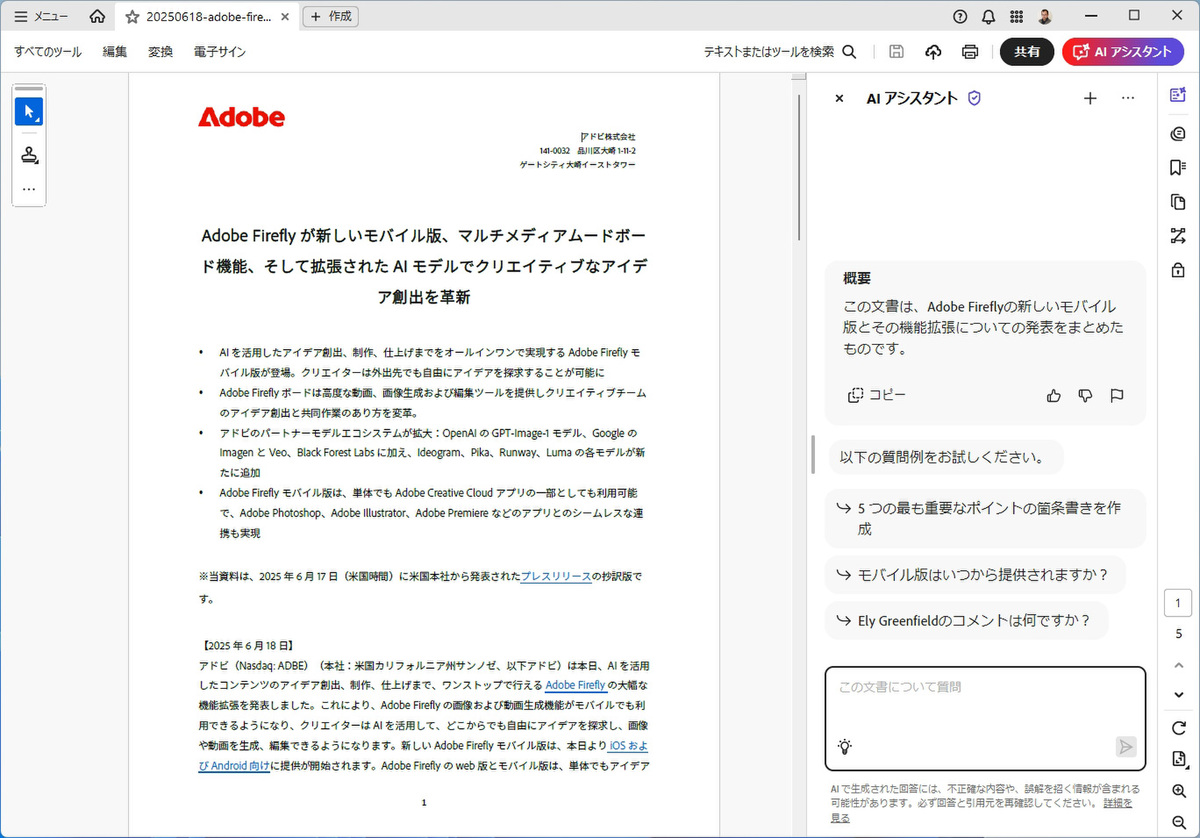This screenshot has width=1200, height=838.
Task: Click the thumbs down feedback icon
Action: pos(1085,395)
